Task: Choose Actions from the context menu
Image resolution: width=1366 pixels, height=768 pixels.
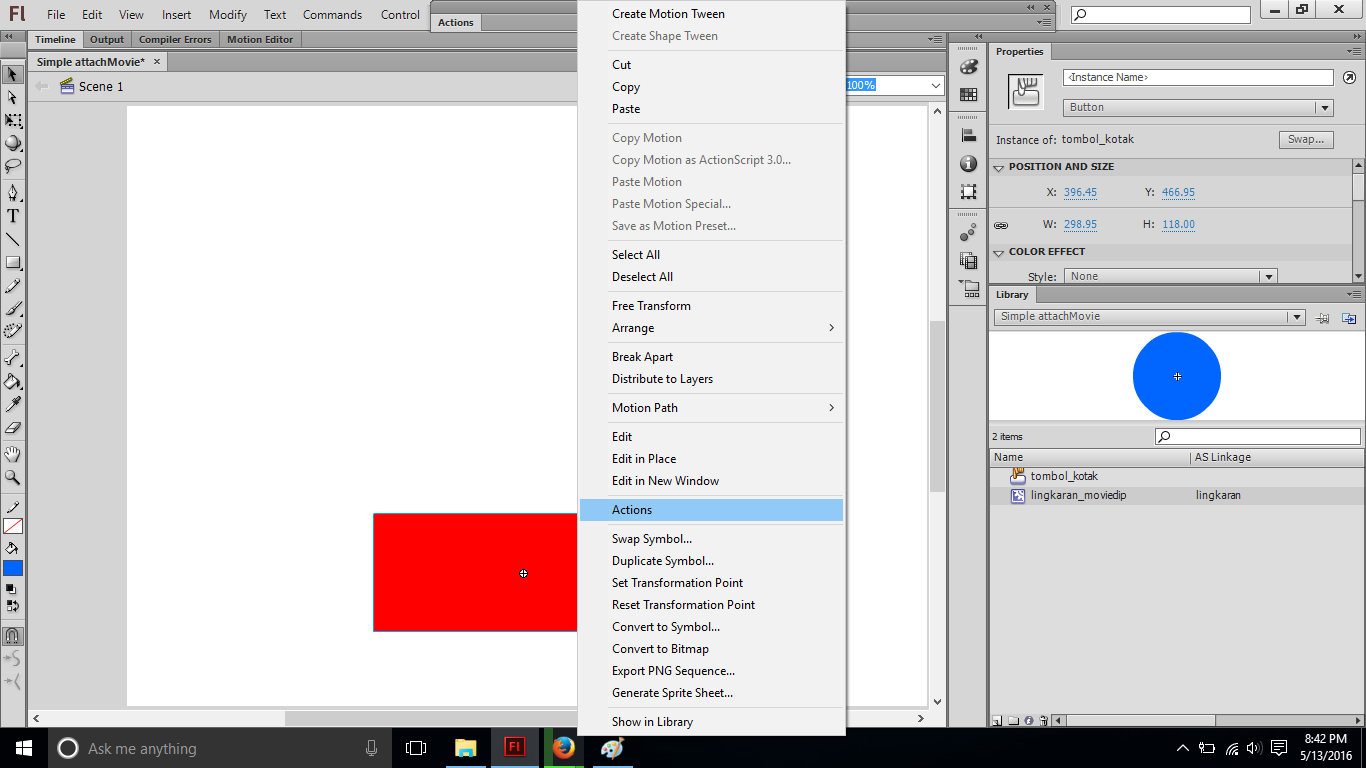Action: click(x=632, y=510)
